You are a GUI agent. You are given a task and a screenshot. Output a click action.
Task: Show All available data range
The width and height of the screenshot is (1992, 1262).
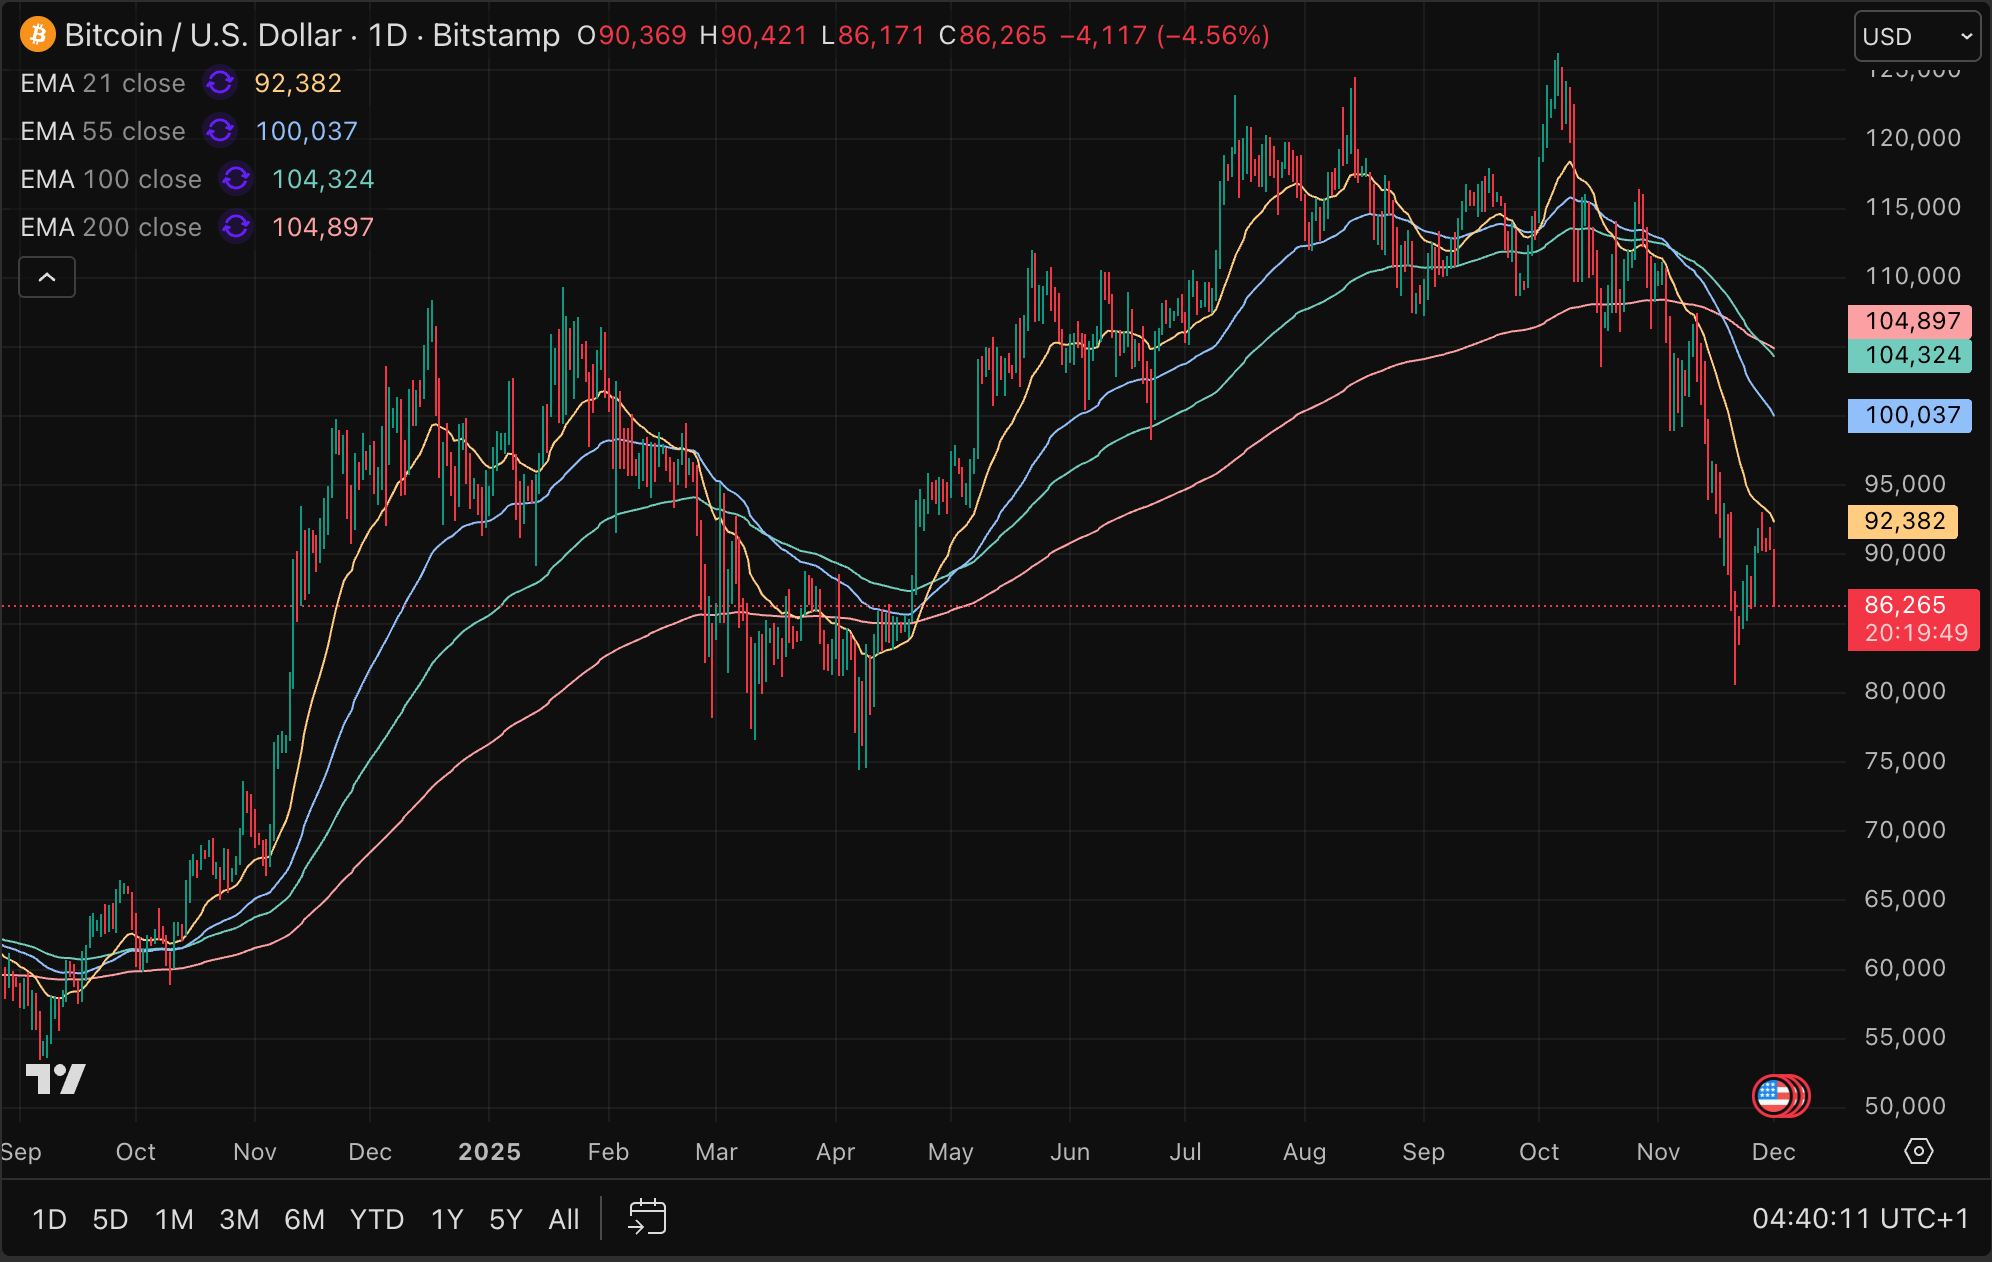tap(563, 1219)
